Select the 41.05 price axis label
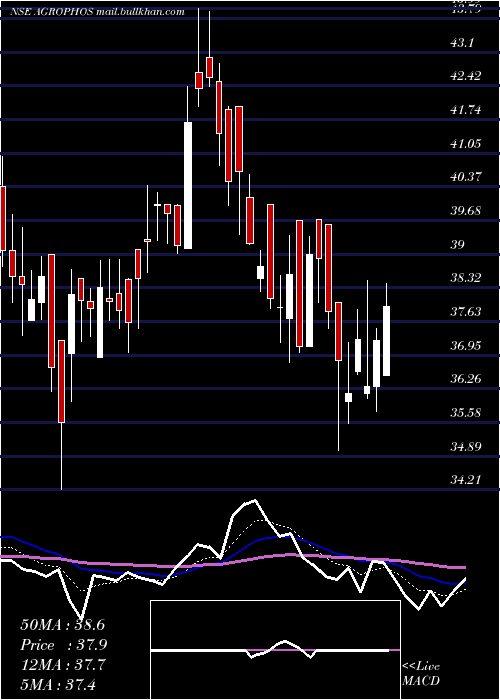Image resolution: width=500 pixels, height=700 pixels. (x=466, y=144)
